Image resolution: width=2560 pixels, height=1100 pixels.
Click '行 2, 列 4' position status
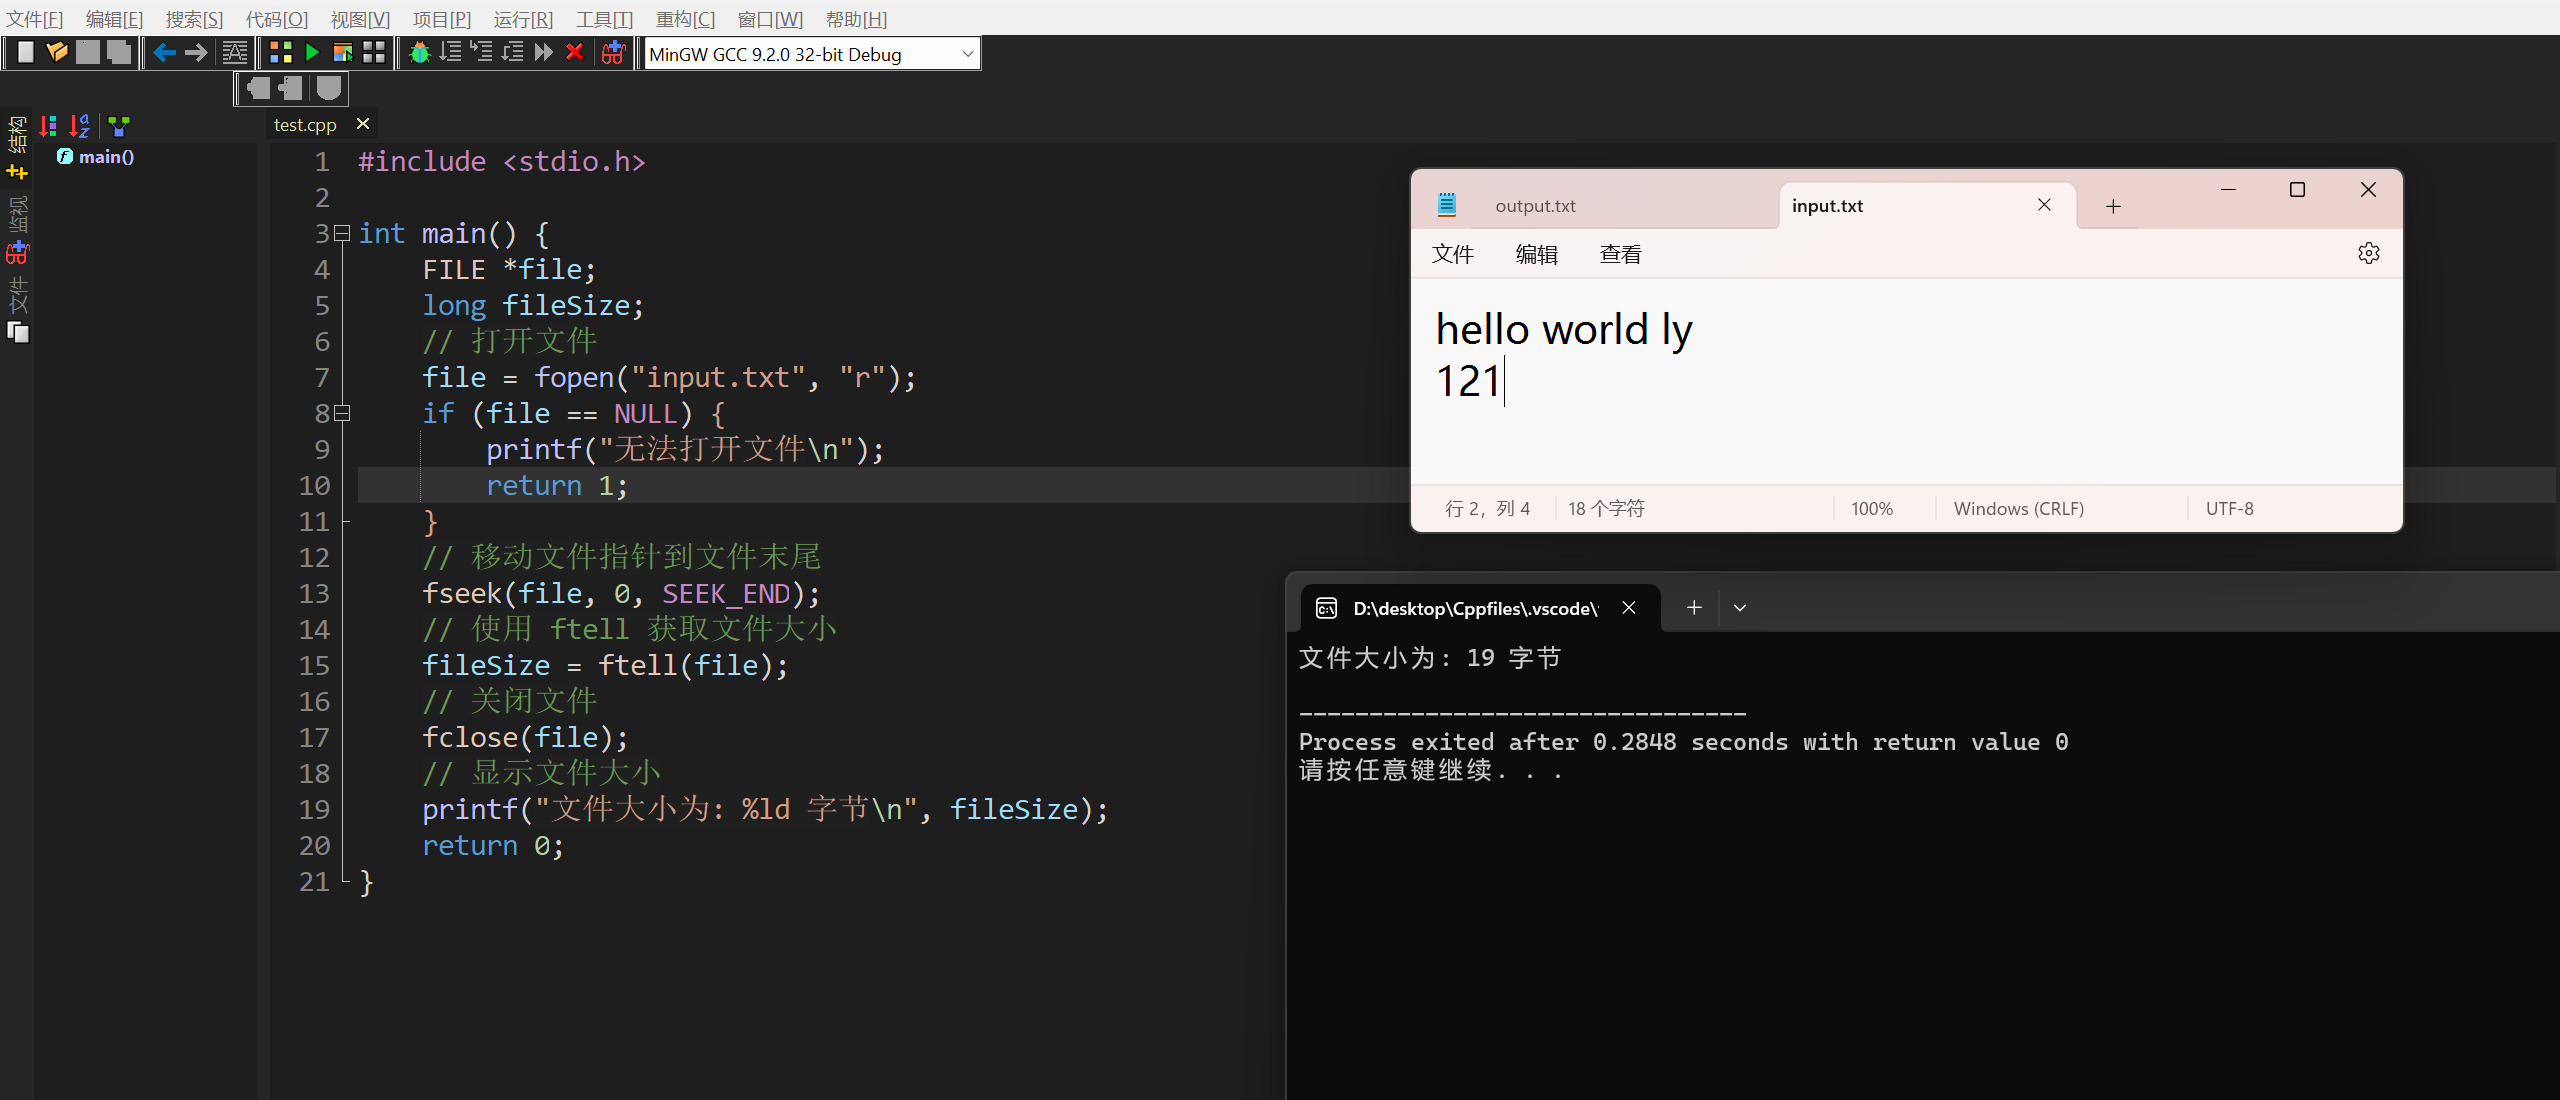click(x=1487, y=509)
